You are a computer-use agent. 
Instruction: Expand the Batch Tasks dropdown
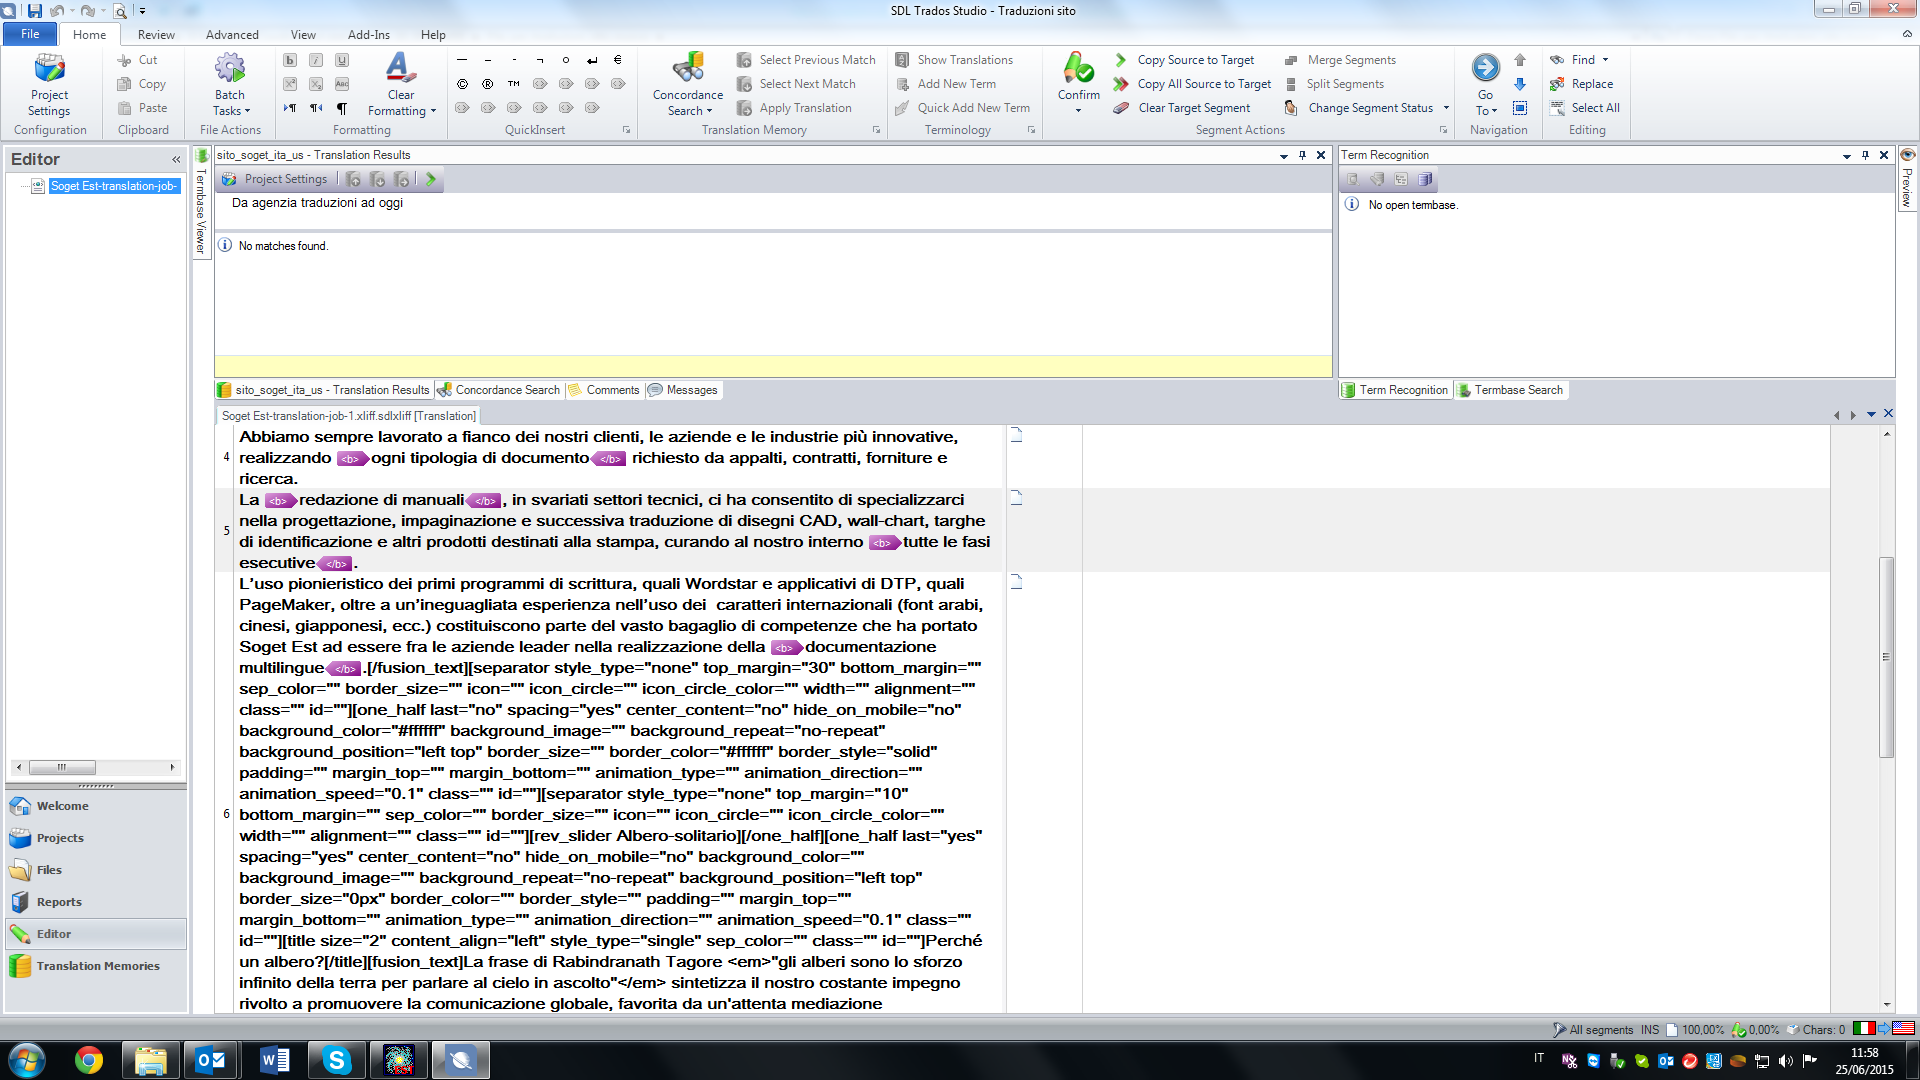(x=247, y=112)
